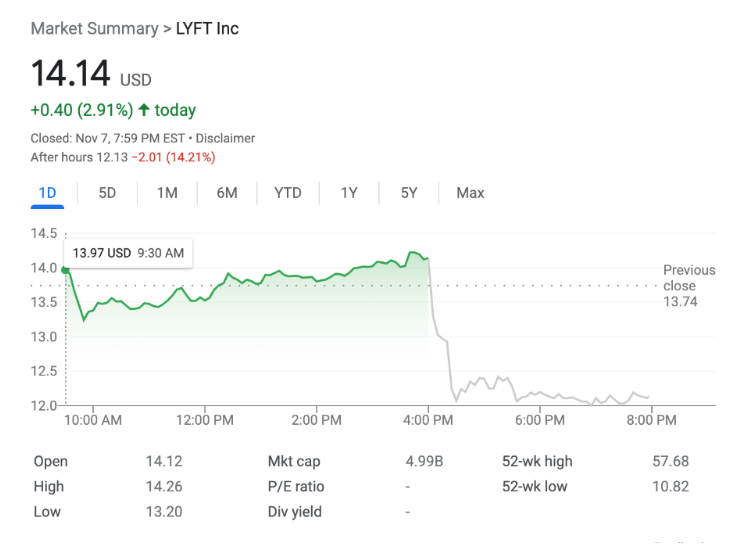This screenshot has height=556, width=754.
Task: Open the Disclaimer link
Action: (x=225, y=138)
